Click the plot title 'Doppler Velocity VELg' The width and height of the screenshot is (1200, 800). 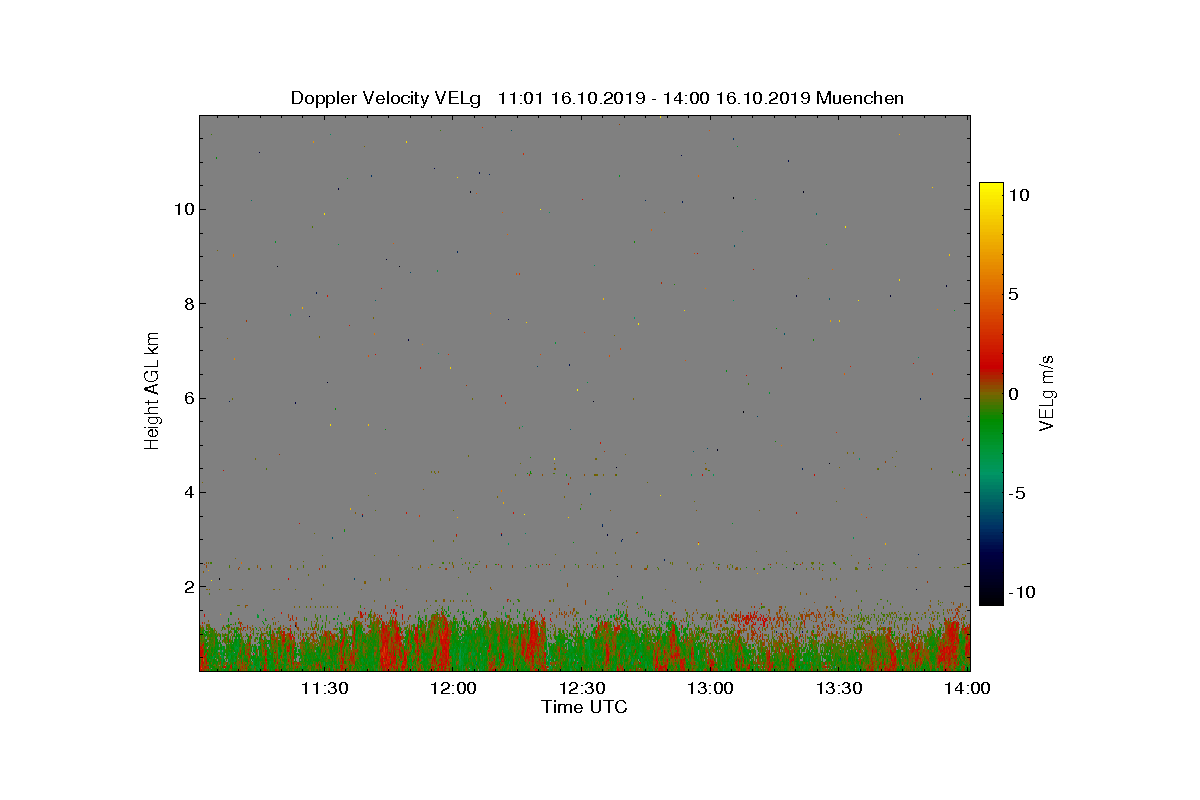(x=386, y=98)
